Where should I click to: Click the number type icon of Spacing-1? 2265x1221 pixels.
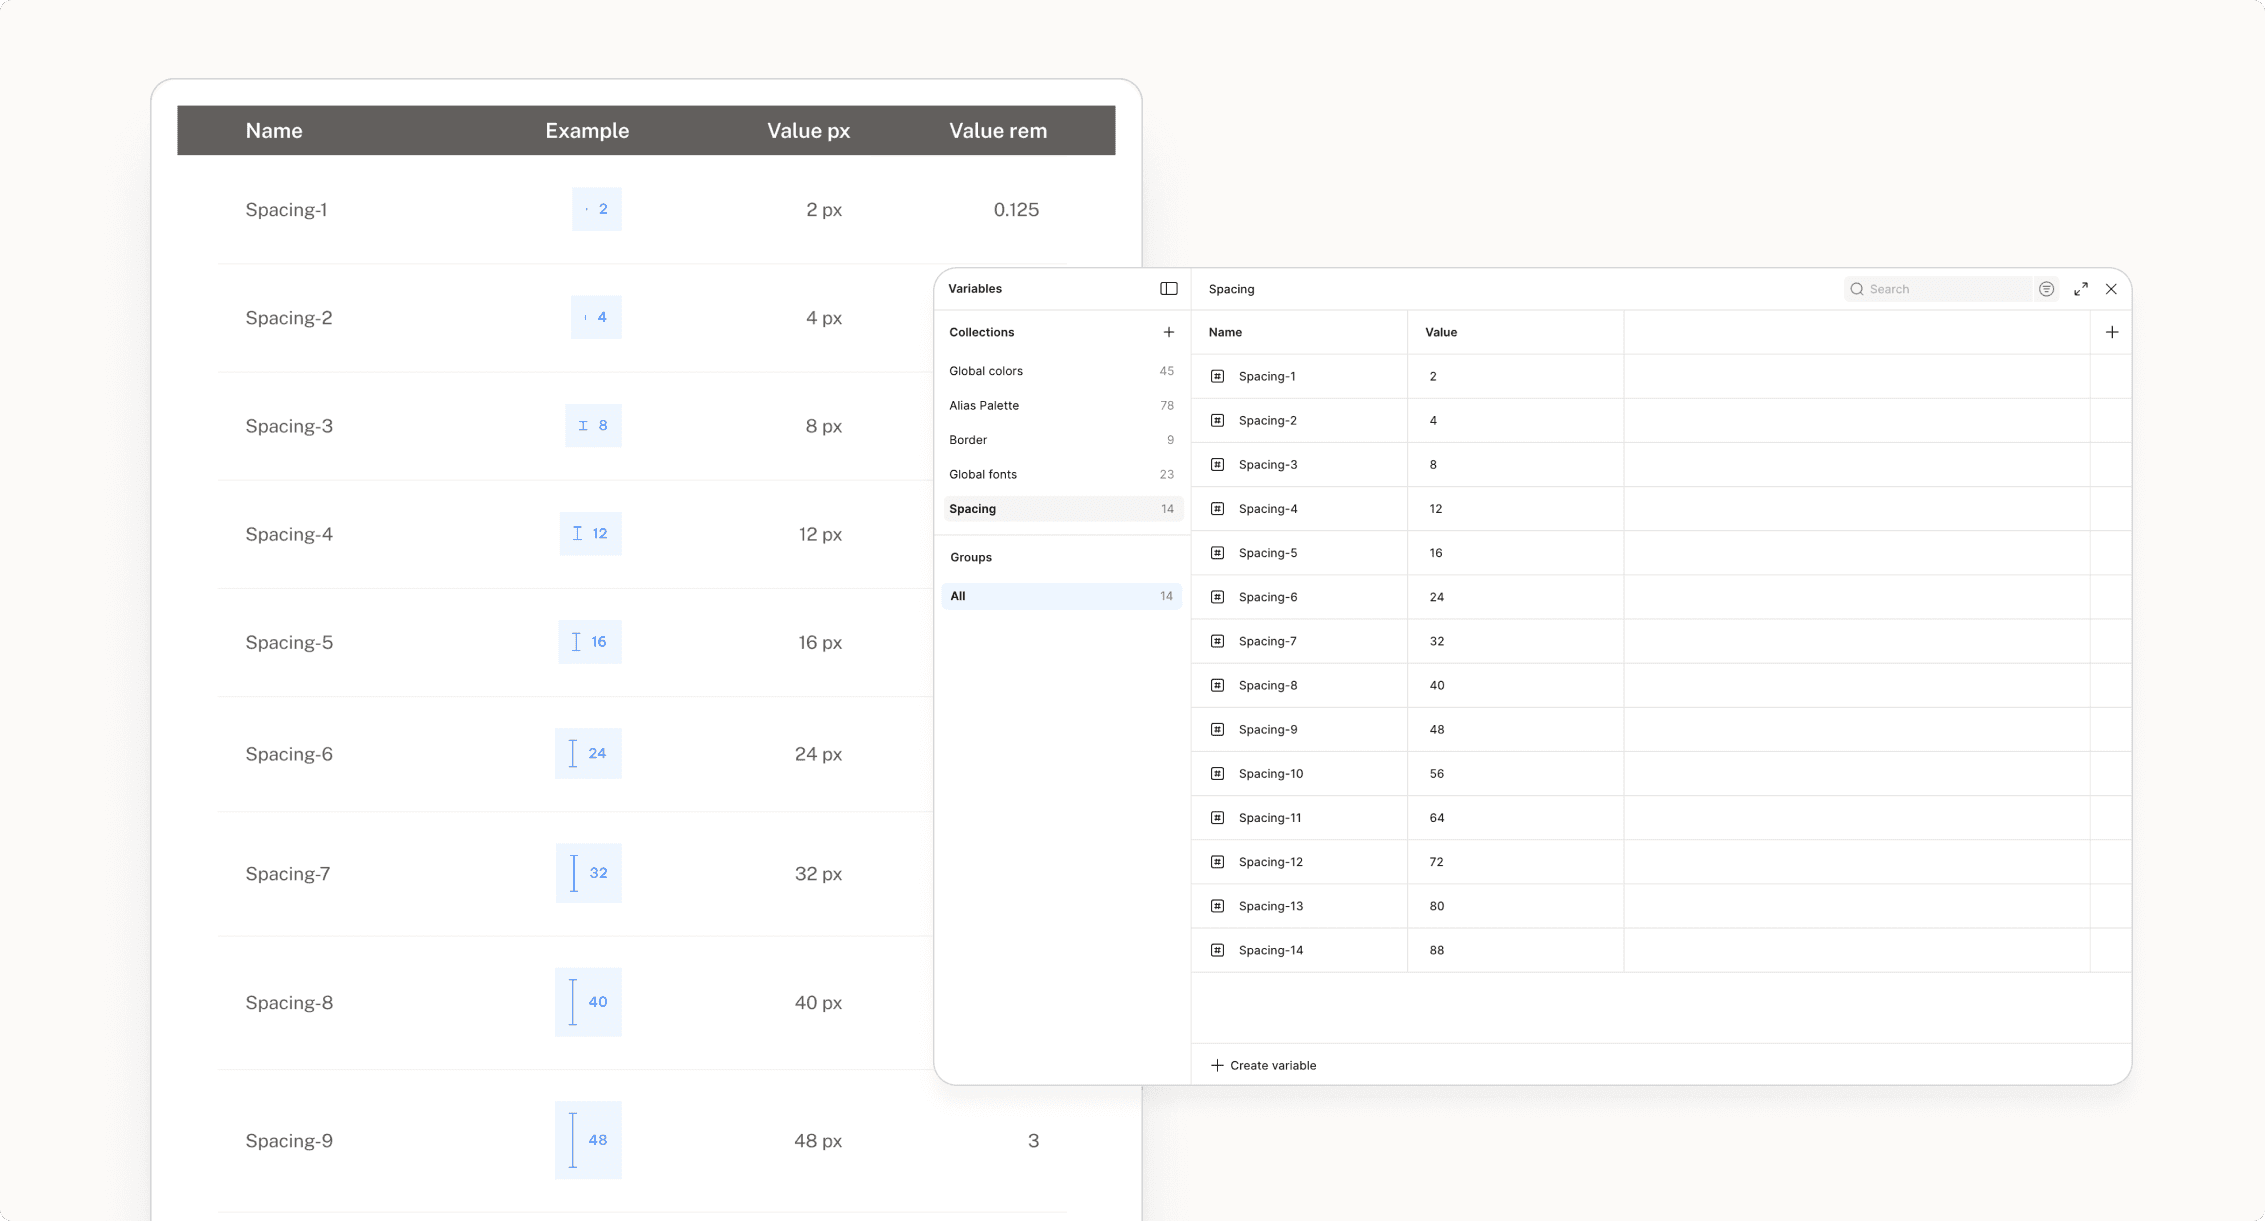pyautogui.click(x=1217, y=377)
